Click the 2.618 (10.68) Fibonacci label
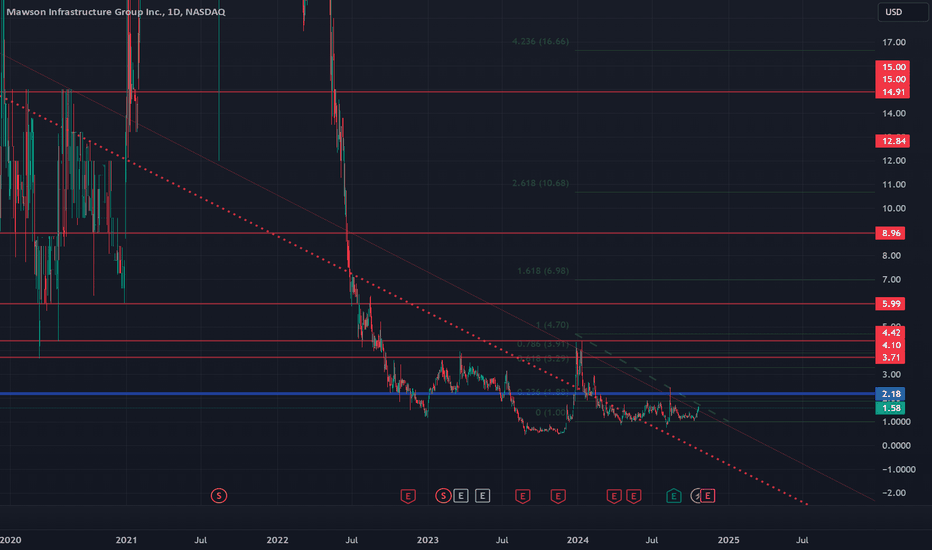Viewport: 932px width, 550px height. tap(540, 183)
